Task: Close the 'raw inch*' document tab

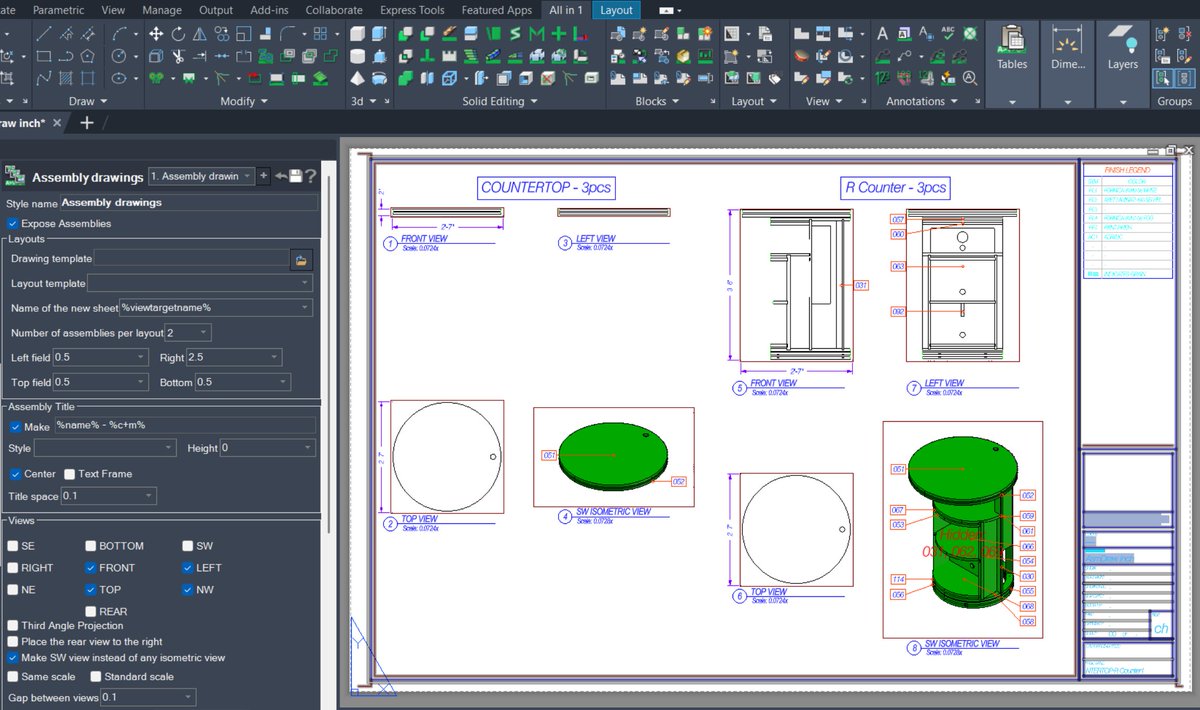Action: click(57, 123)
